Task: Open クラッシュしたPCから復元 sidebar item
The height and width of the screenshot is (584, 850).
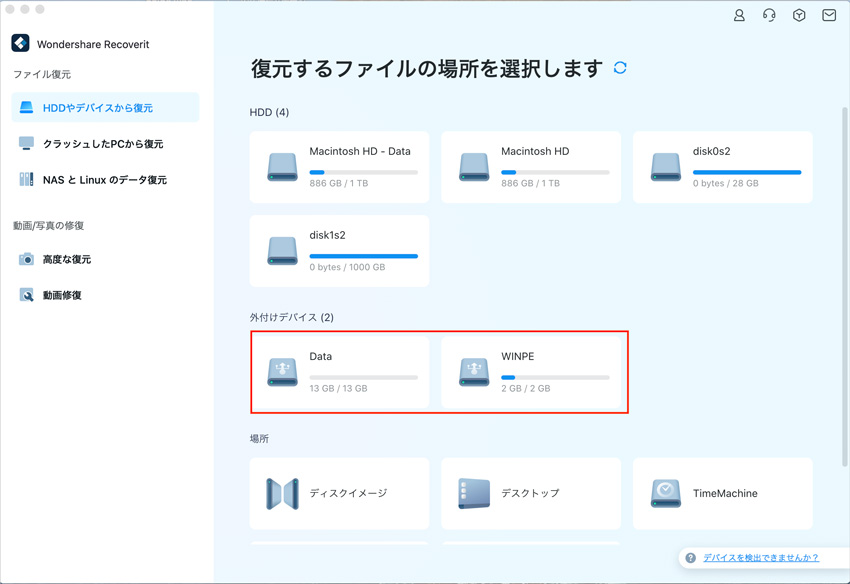Action: click(x=105, y=144)
